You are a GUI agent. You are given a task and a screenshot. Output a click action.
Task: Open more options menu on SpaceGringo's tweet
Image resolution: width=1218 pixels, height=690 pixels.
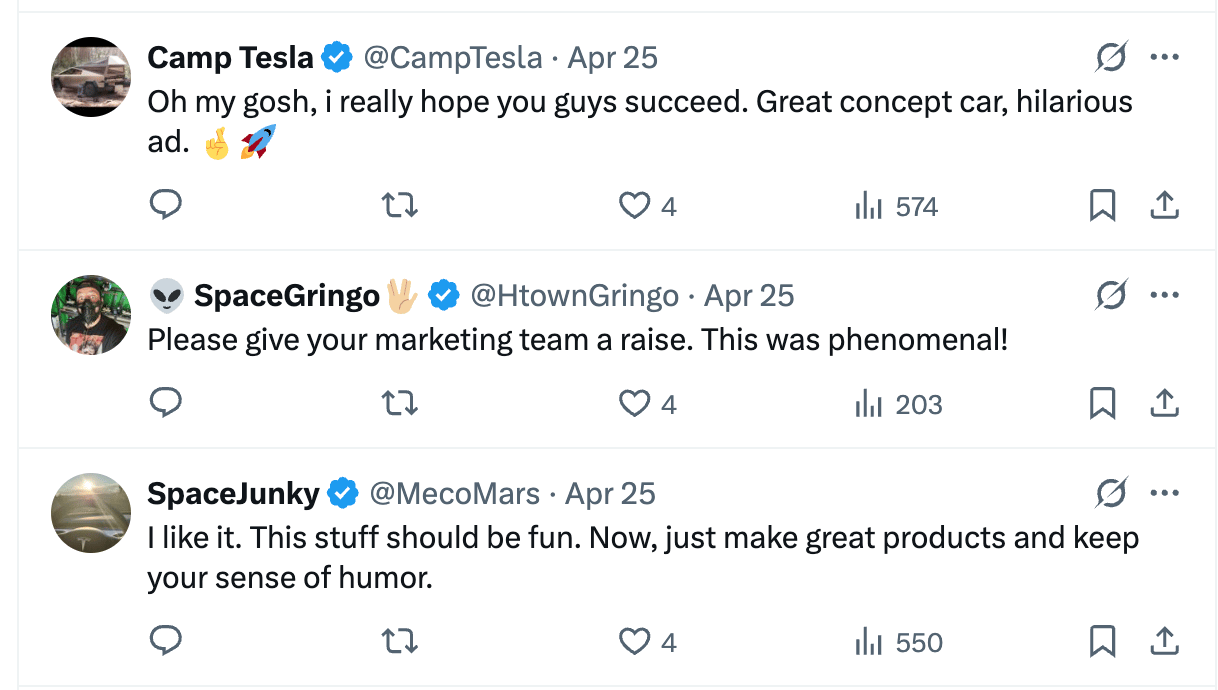1165,295
